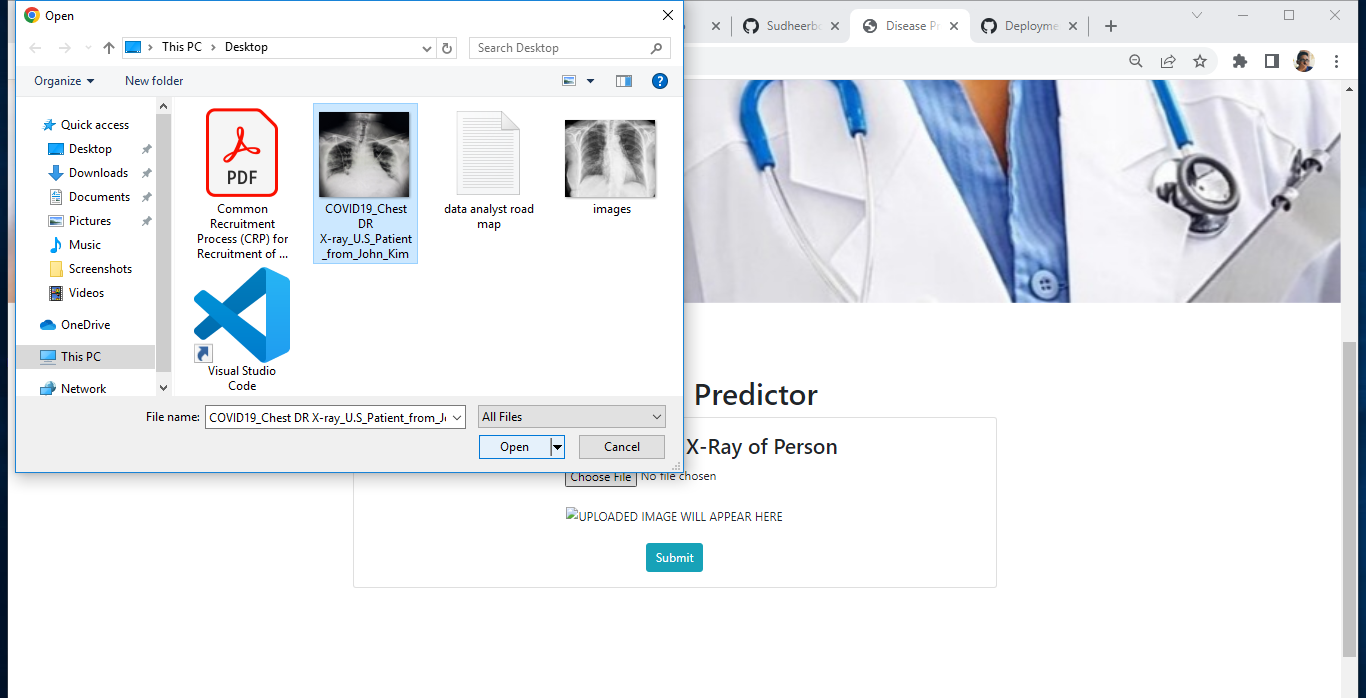Screen dimensions: 1366x698
Task: Bookmark the page with the star icon
Action: tap(1200, 61)
